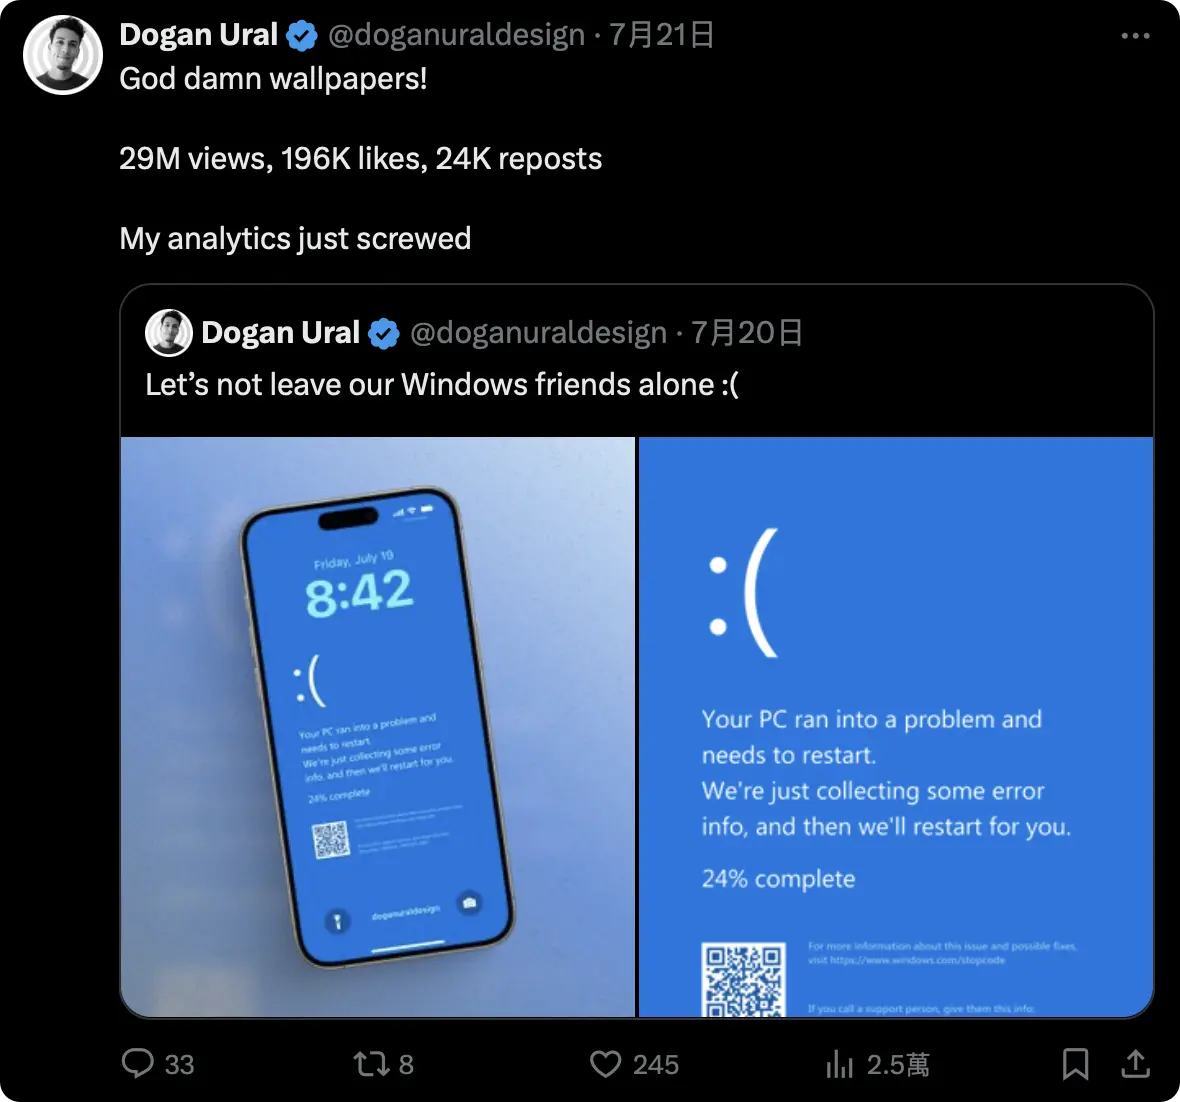The image size is (1180, 1102).
Task: Click the 245 likes count
Action: click(x=655, y=1064)
